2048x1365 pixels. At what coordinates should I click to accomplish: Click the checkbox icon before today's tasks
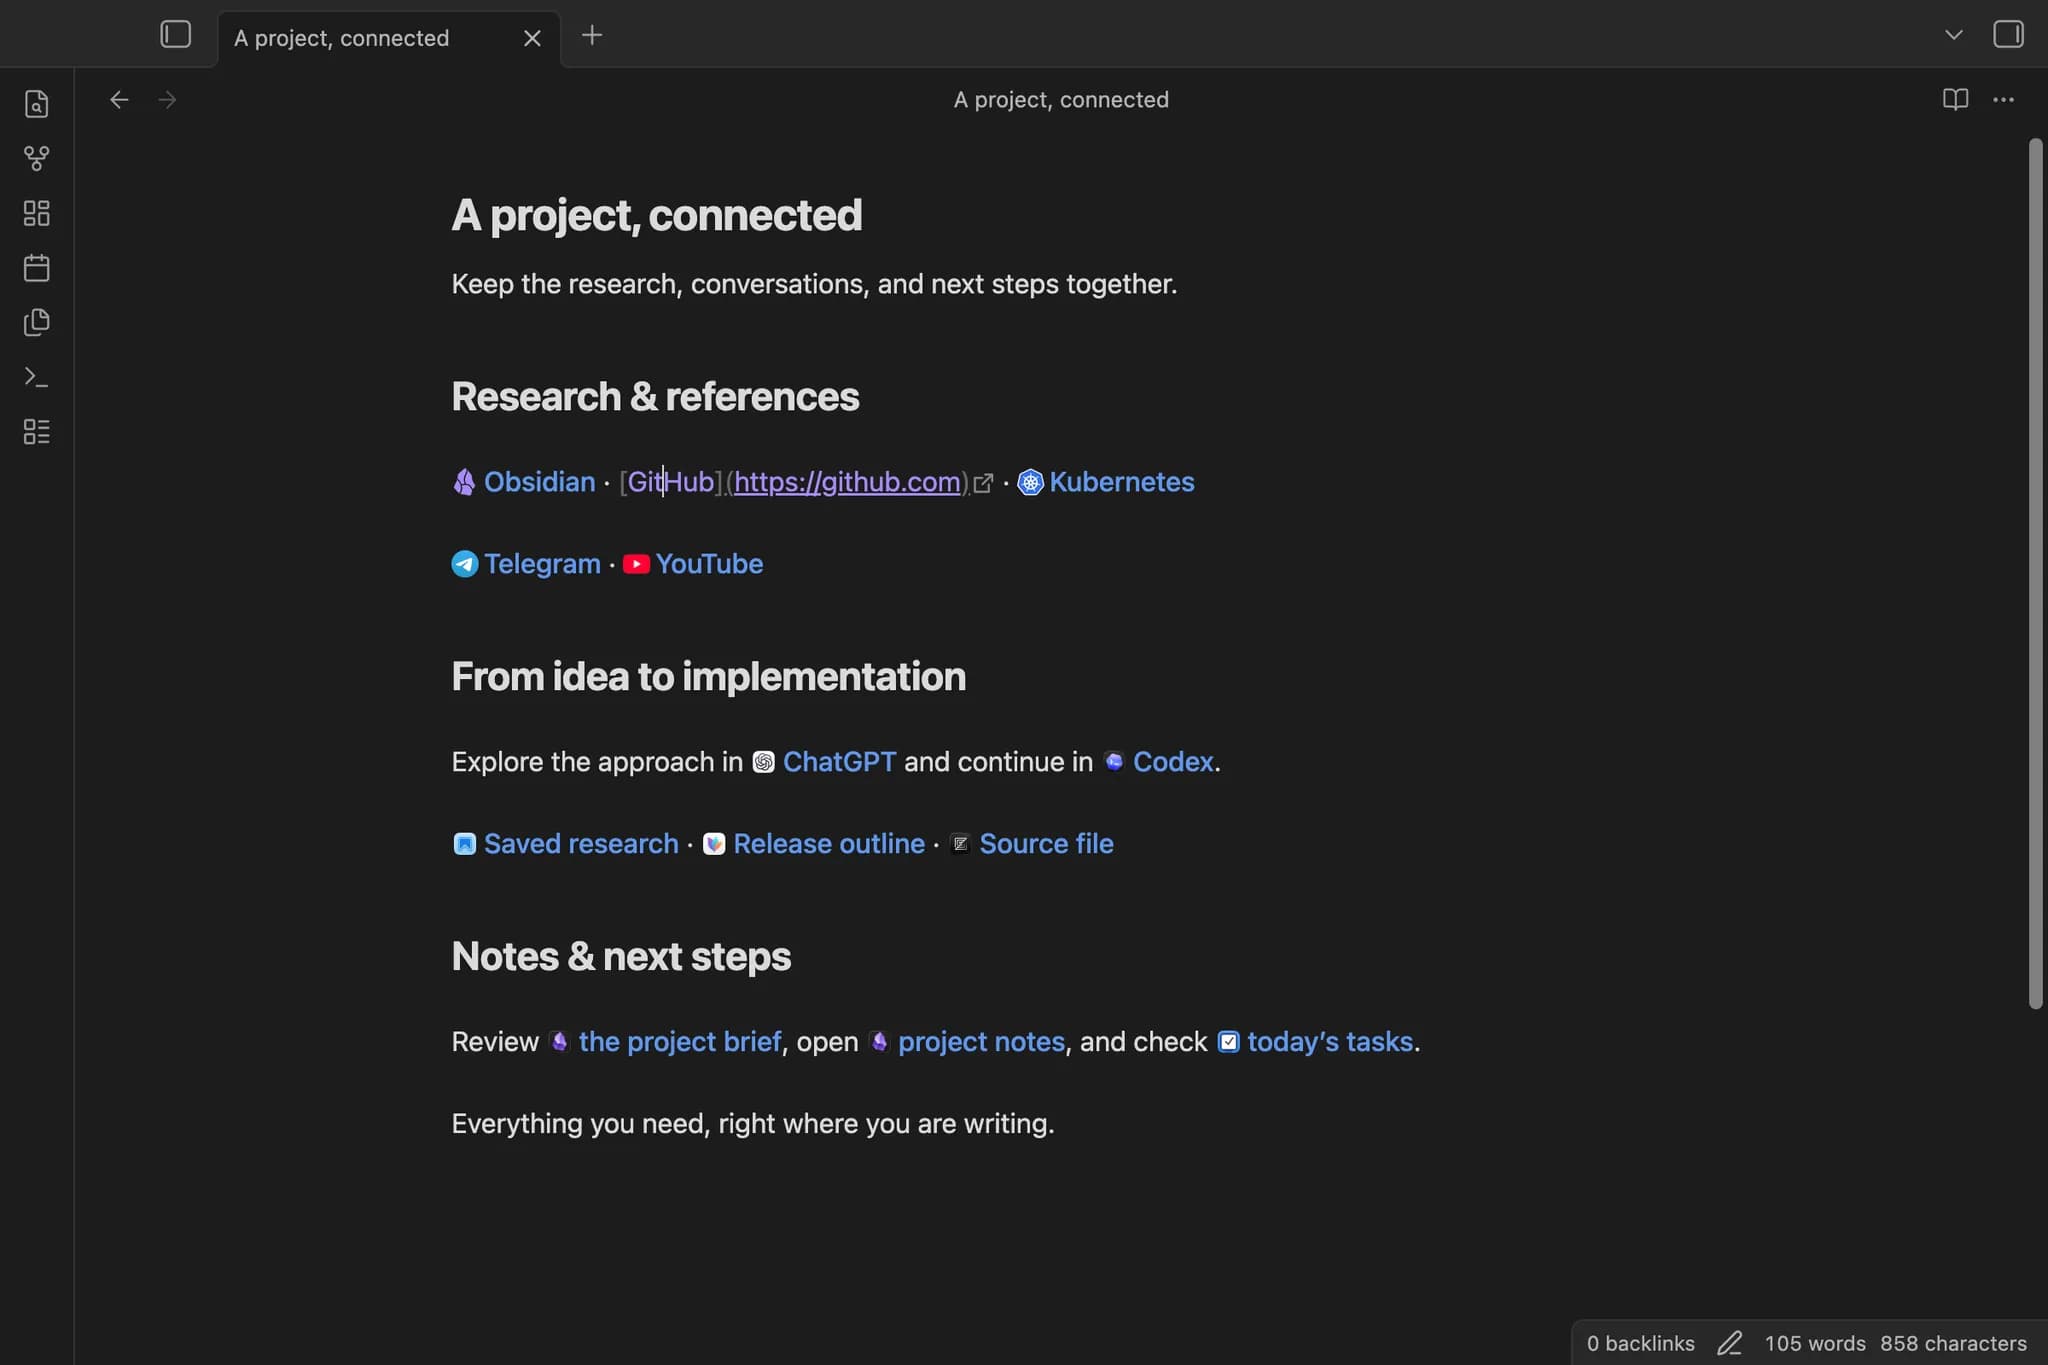click(1229, 1042)
